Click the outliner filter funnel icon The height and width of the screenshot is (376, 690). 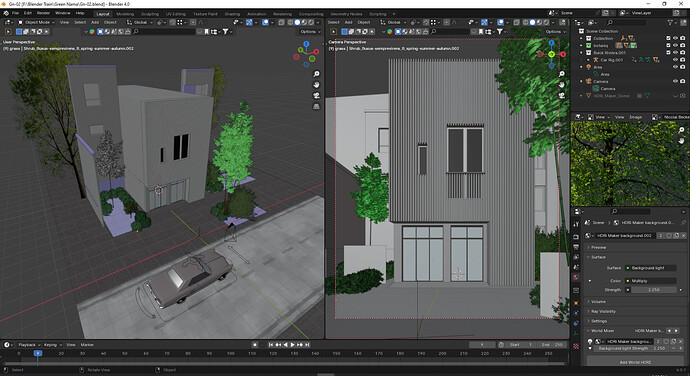tap(670, 22)
